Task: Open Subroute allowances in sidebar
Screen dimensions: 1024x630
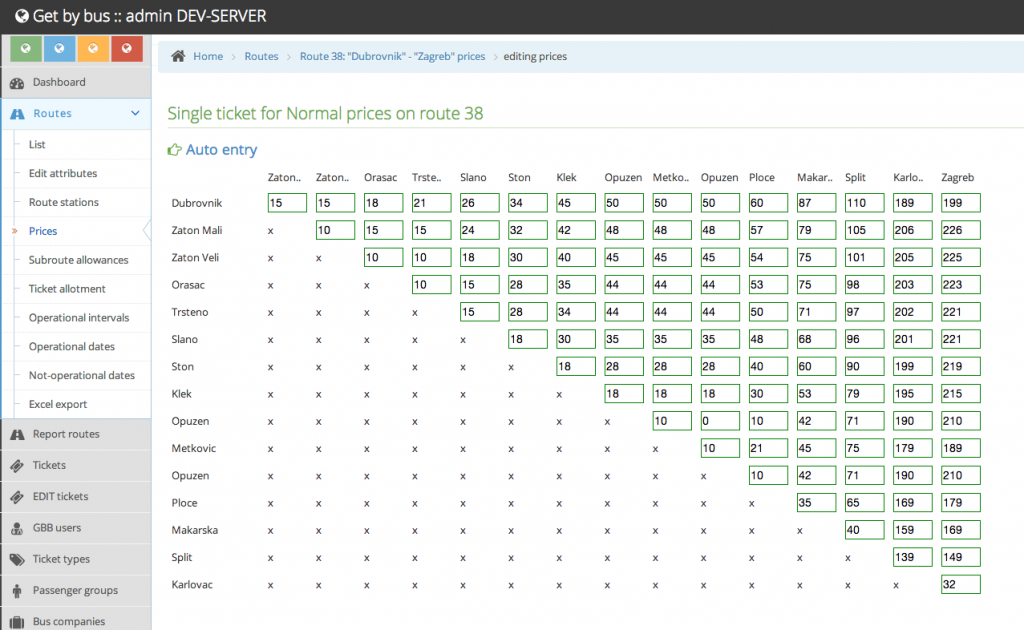Action: pos(78,260)
